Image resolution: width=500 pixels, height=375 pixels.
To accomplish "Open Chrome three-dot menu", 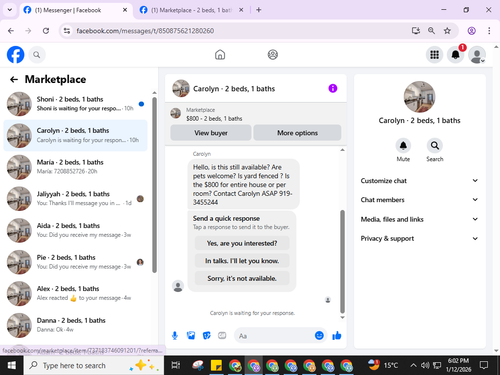I will (x=489, y=31).
